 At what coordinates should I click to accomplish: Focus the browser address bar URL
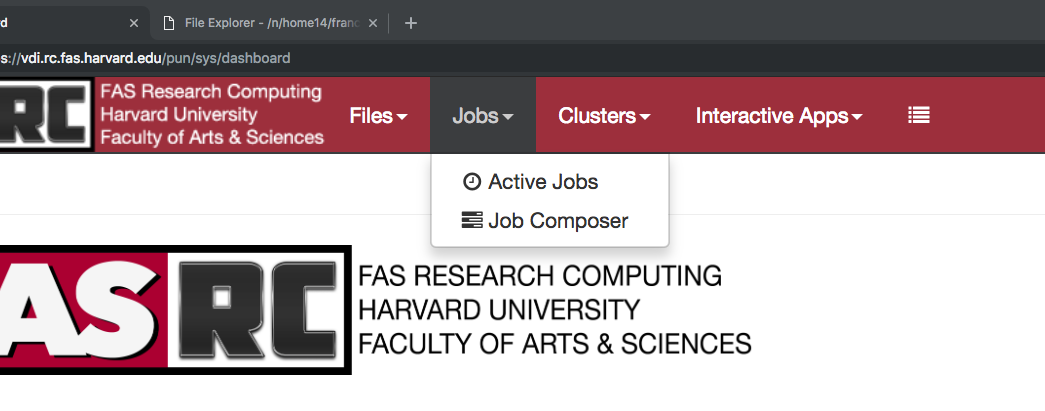(x=145, y=58)
